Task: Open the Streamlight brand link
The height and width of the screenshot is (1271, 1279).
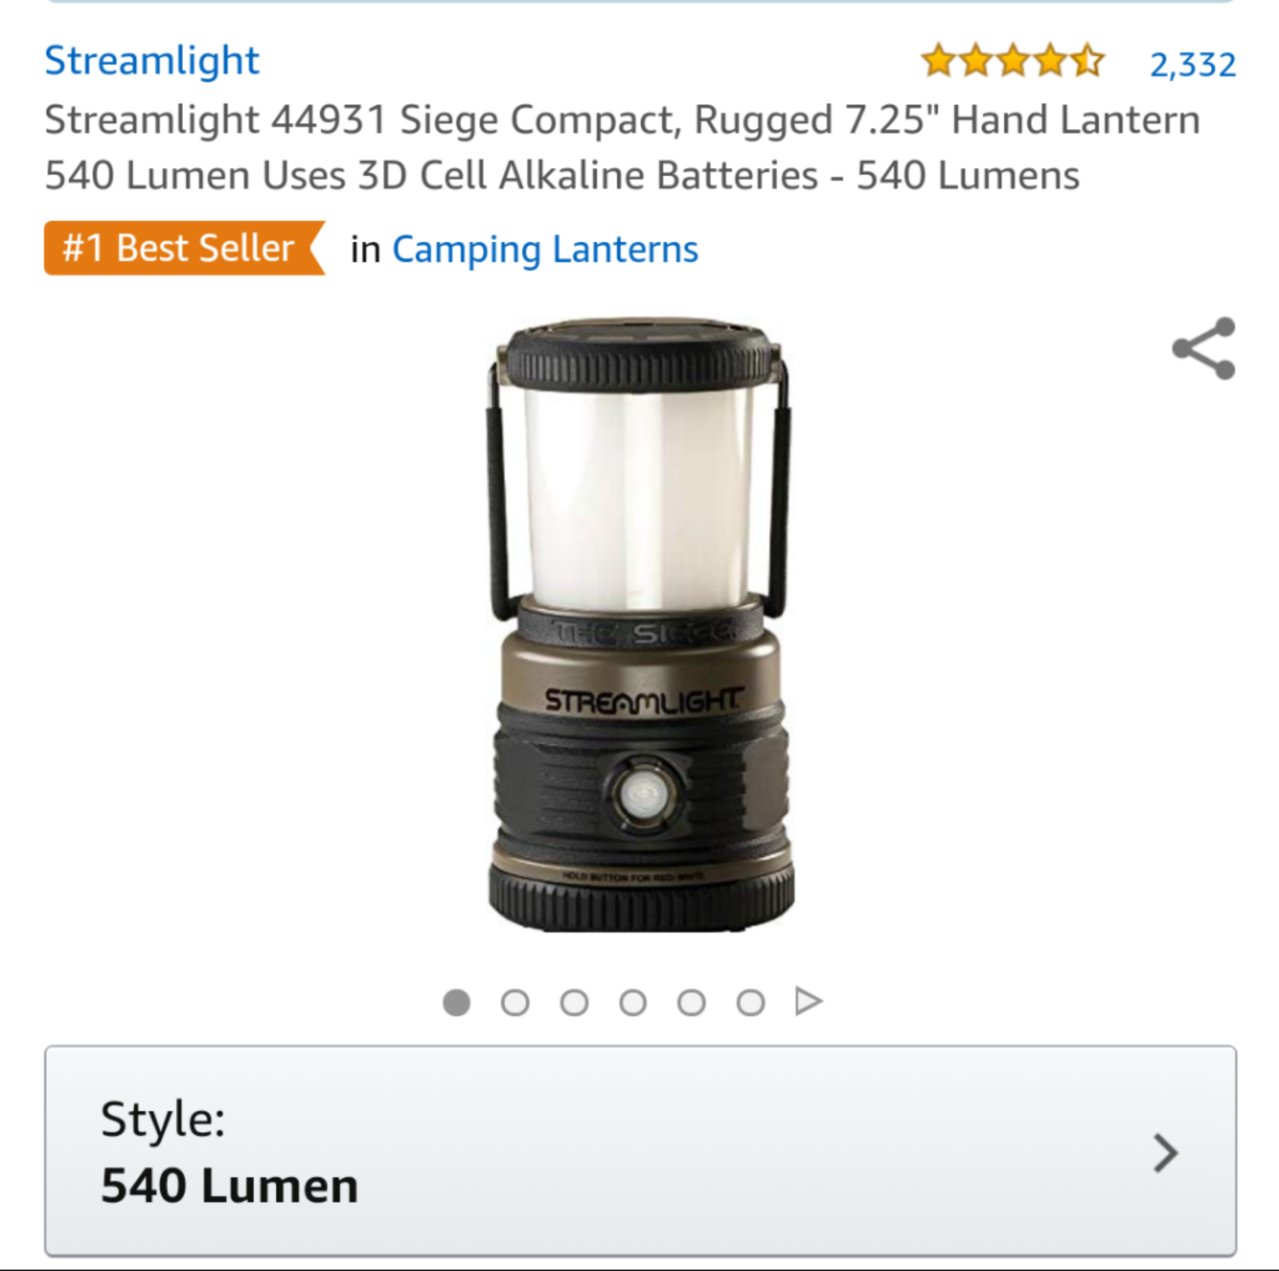Action: [152, 61]
